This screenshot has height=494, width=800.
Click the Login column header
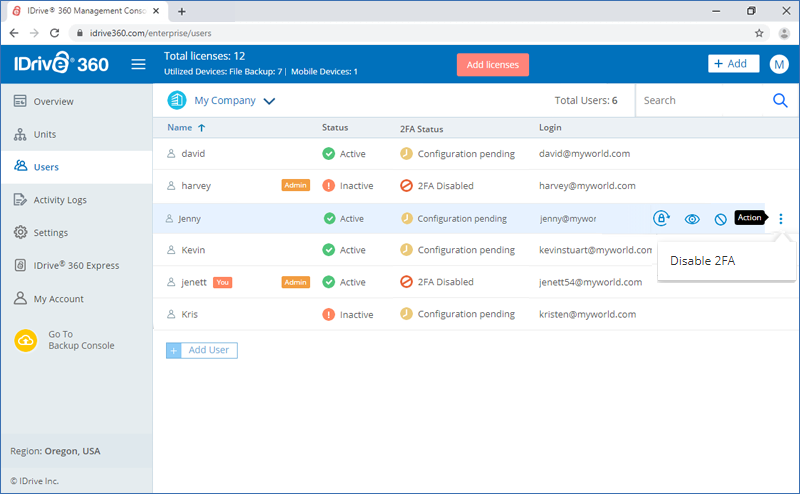[550, 128]
